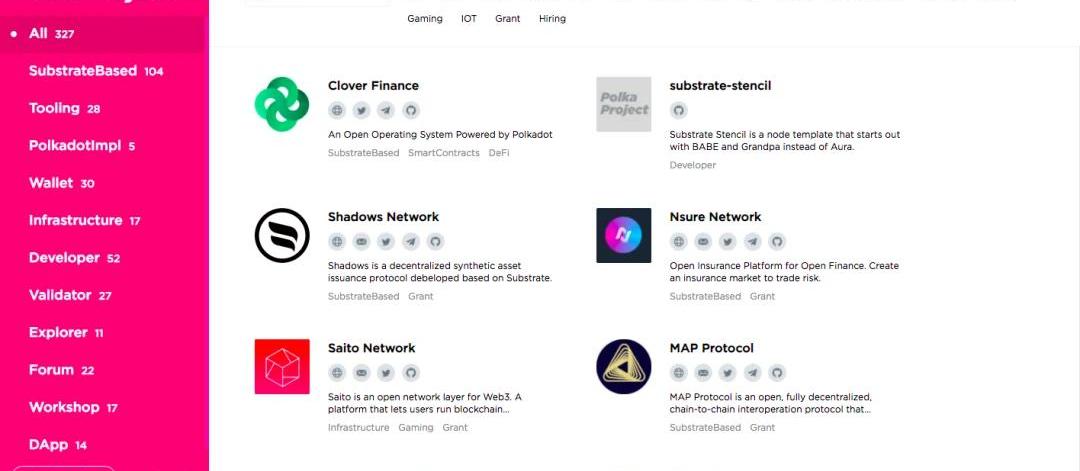This screenshot has width=1080, height=471.
Task: Click Clover Finance's Twitter icon
Action: 362,110
